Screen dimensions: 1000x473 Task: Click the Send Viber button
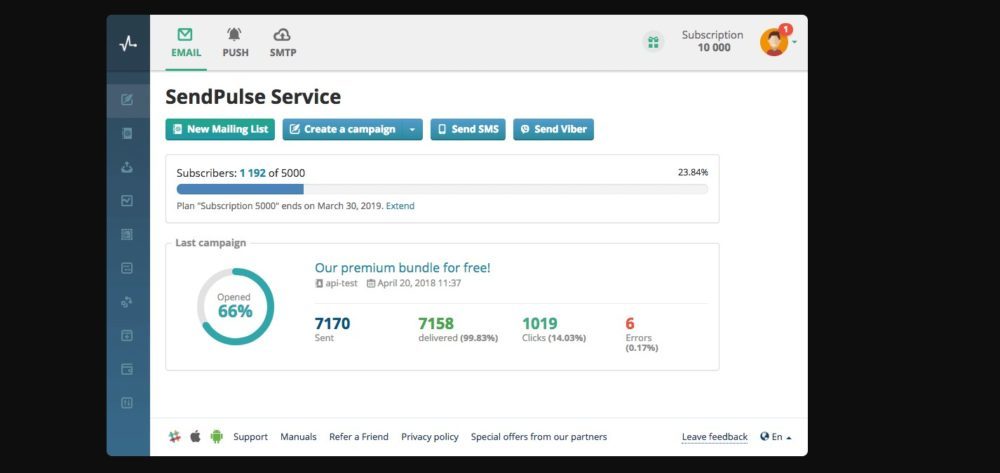click(x=553, y=129)
